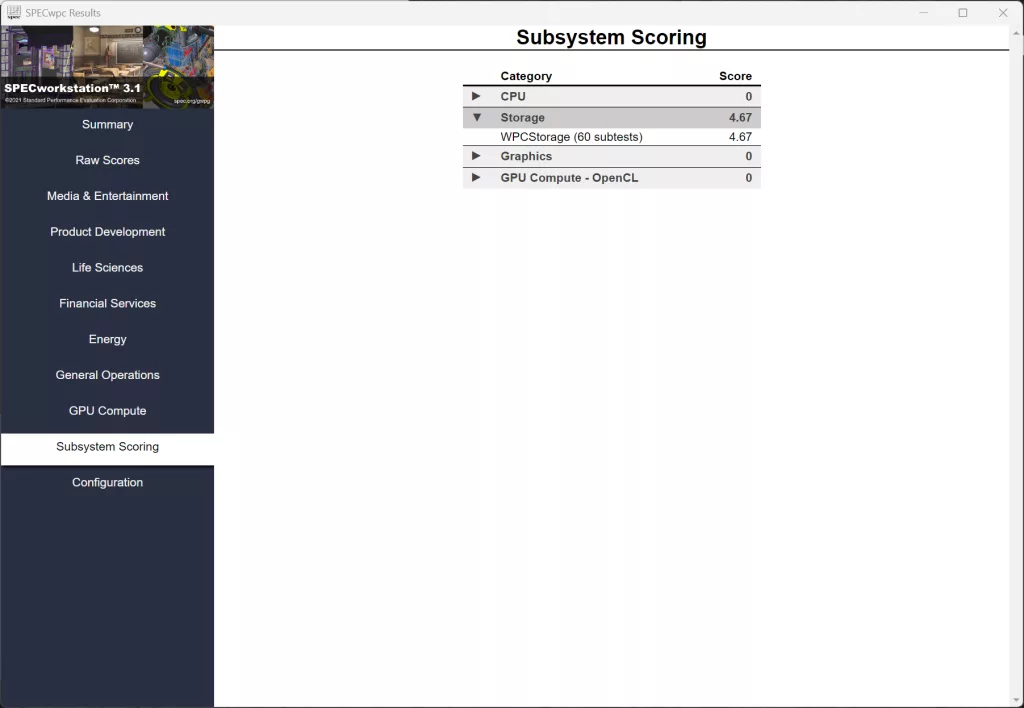Image resolution: width=1024 pixels, height=708 pixels.
Task: Open the GPU Compute section
Action: tap(107, 411)
